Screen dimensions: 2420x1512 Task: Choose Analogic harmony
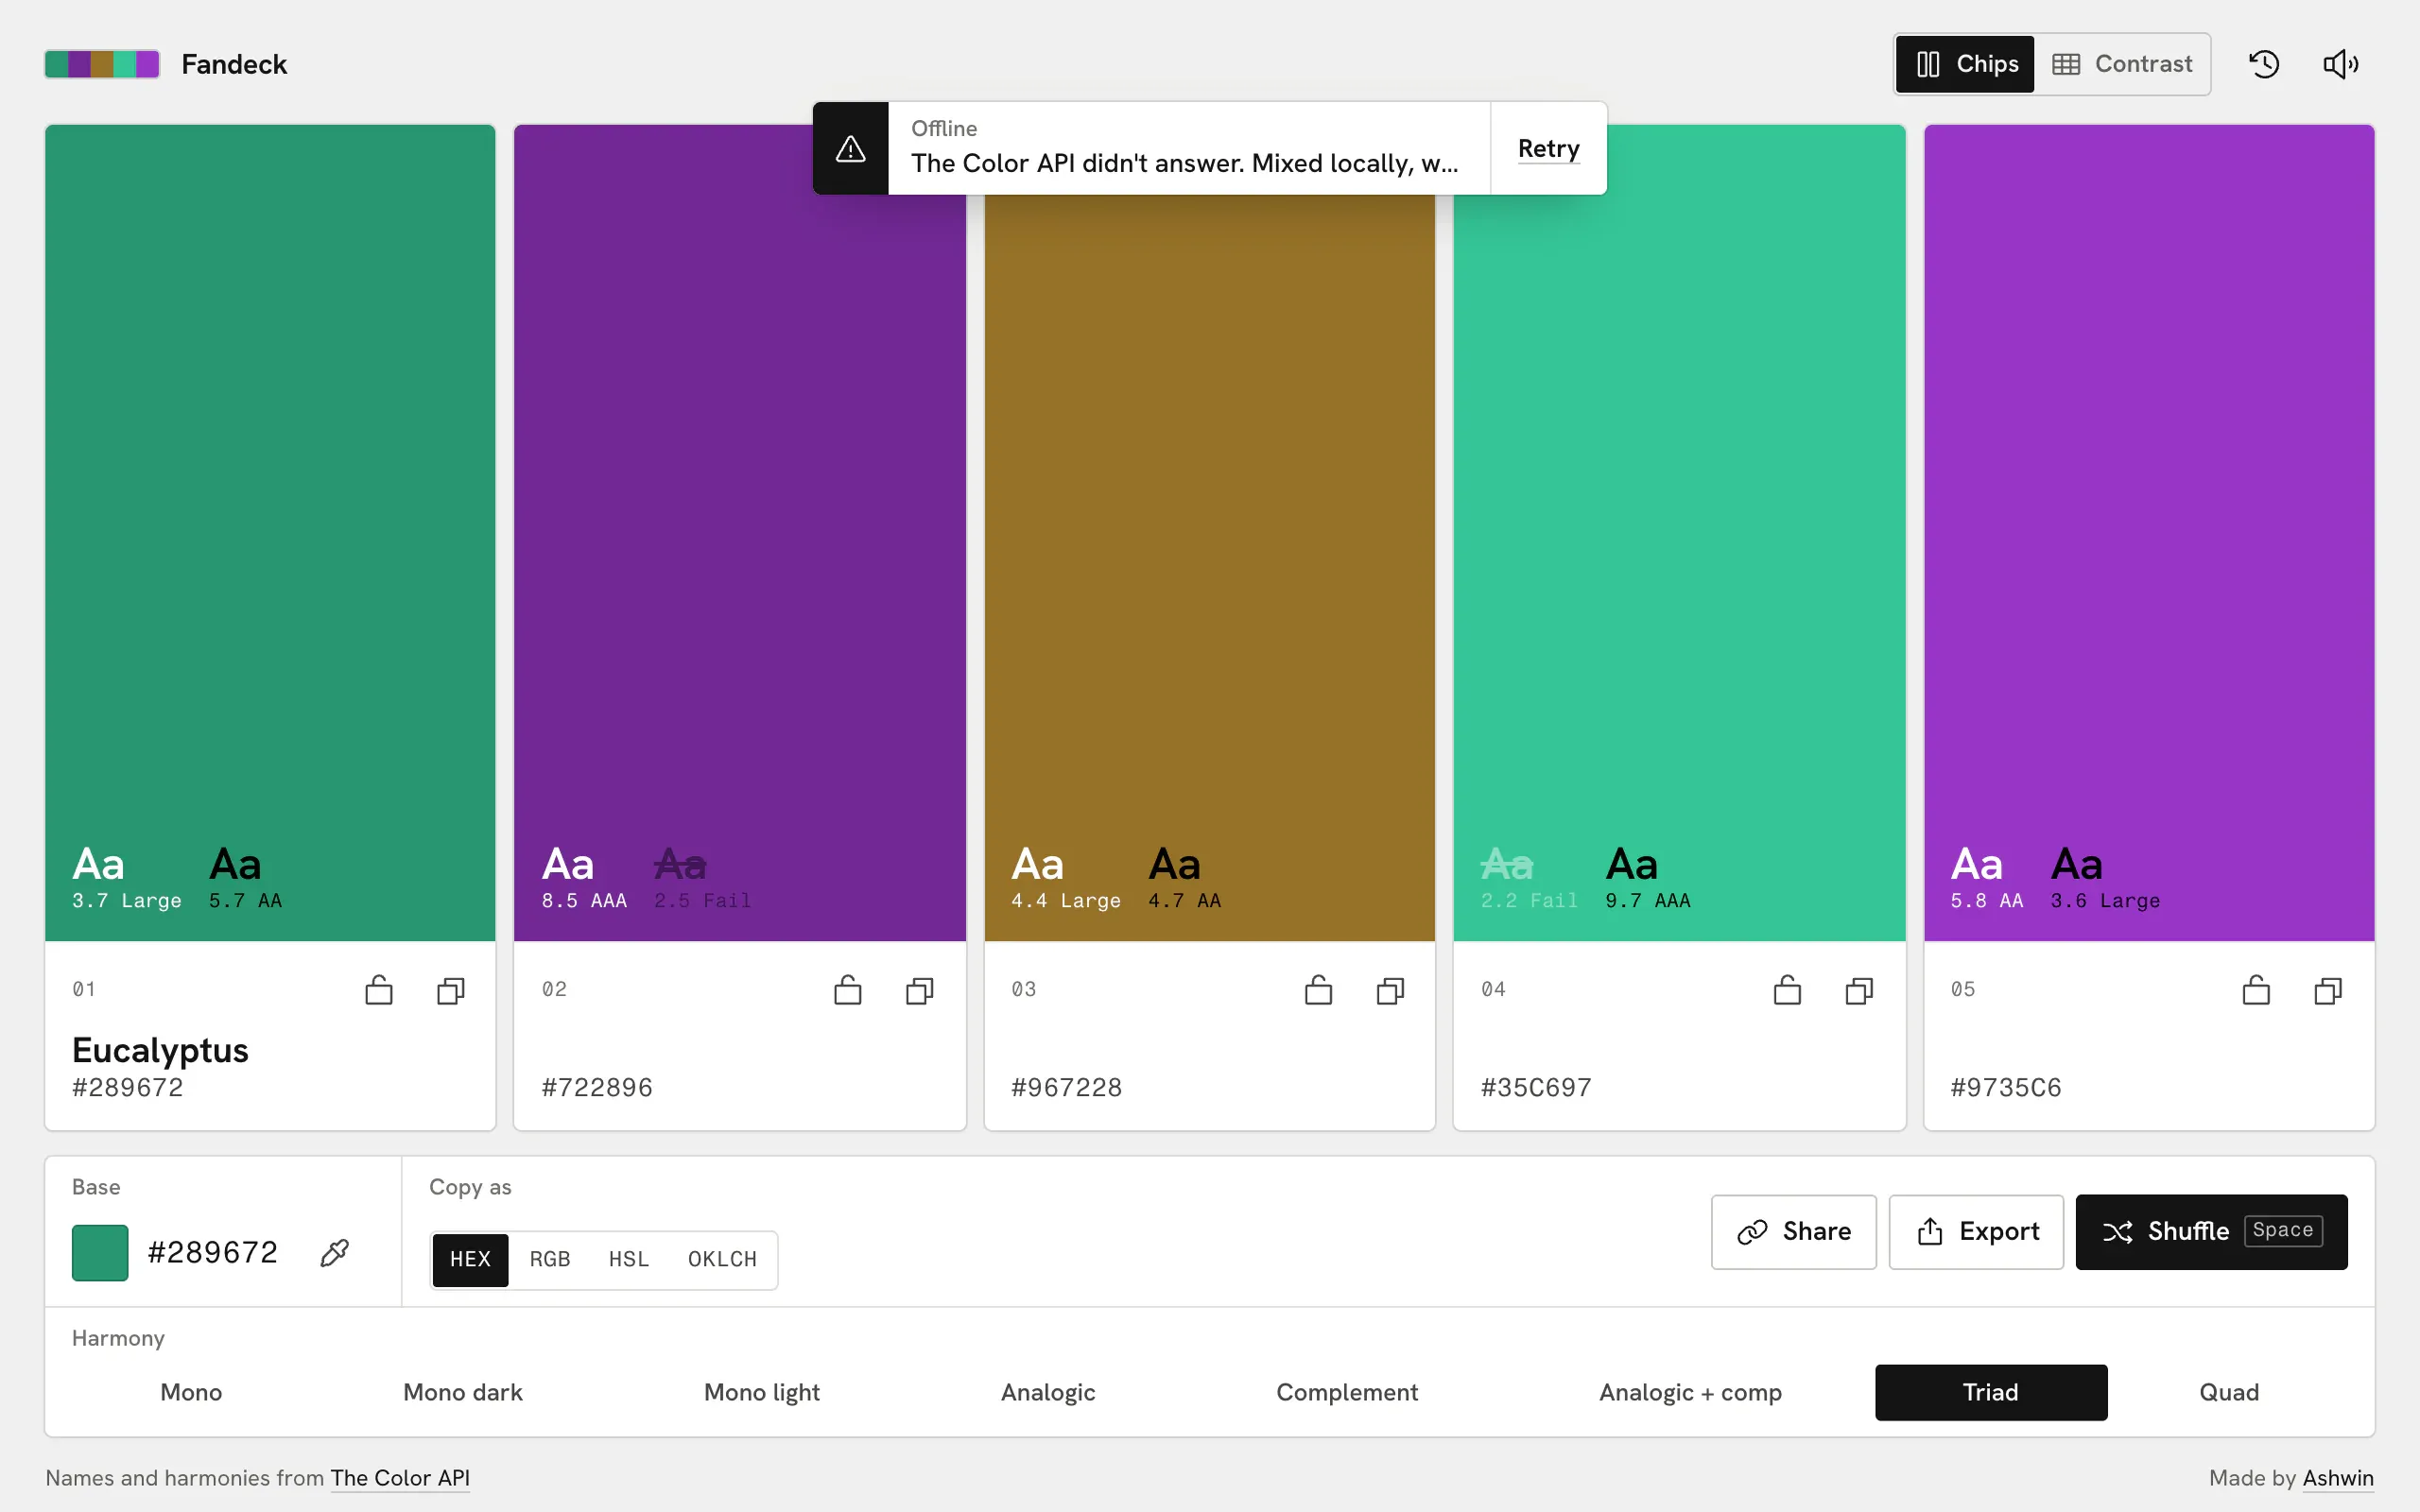coord(1048,1392)
